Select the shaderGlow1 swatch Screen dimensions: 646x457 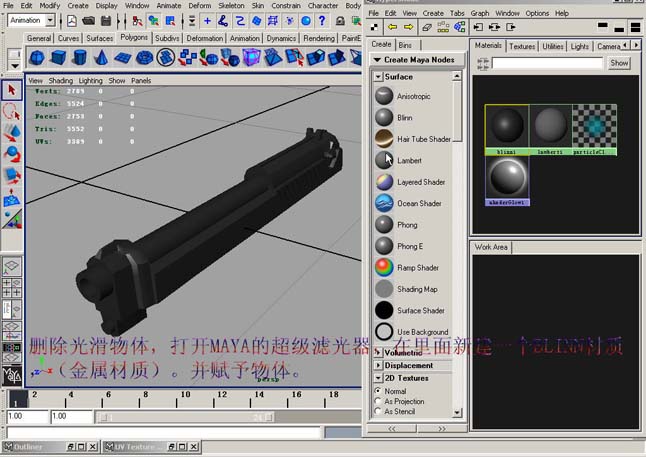pos(508,181)
